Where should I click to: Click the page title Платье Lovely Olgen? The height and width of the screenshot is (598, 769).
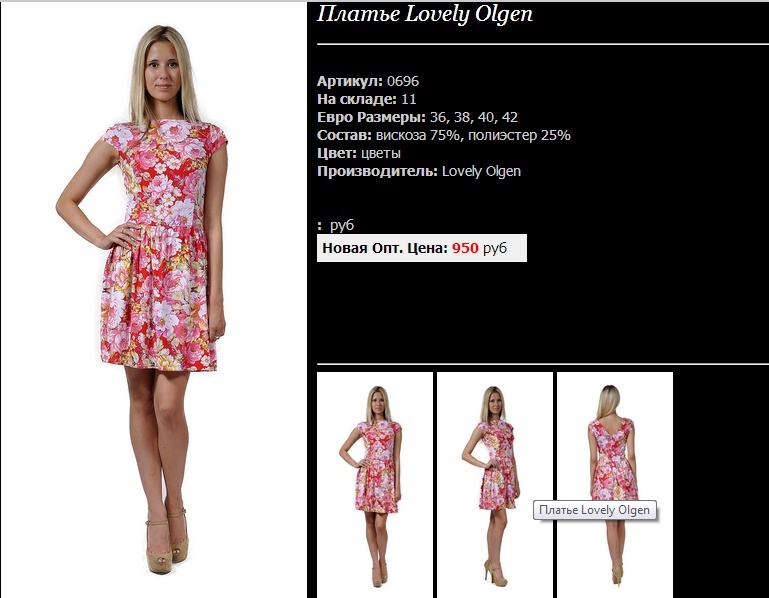pyautogui.click(x=425, y=14)
